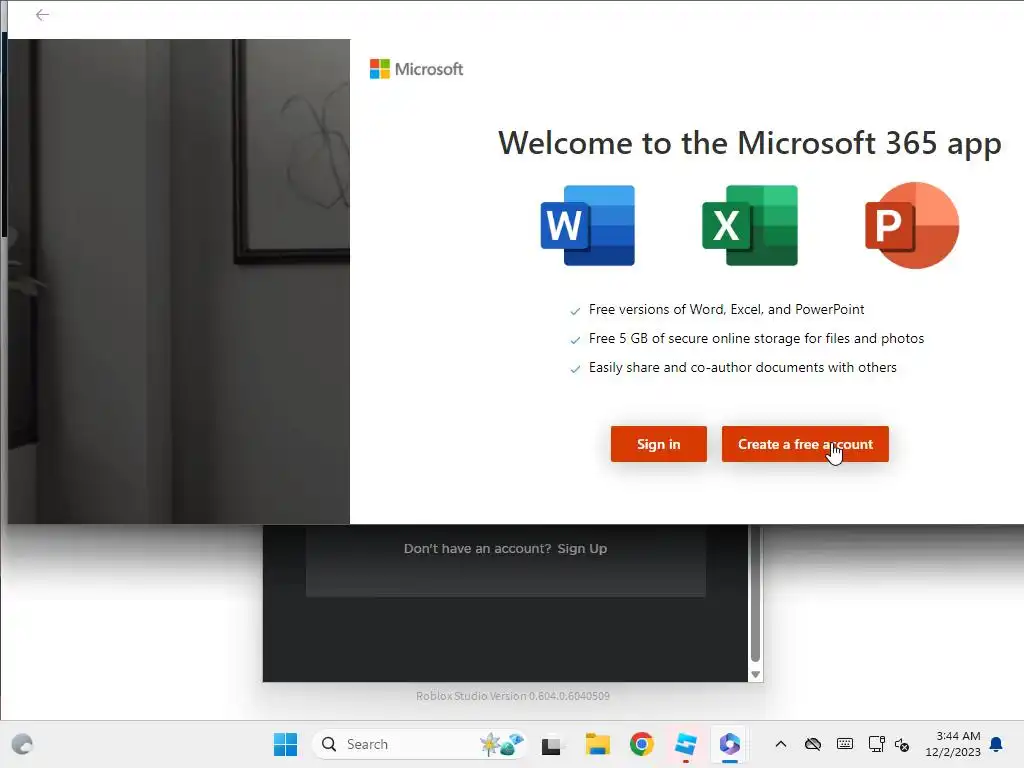Viewport: 1024px width, 768px height.
Task: Show hidden system tray icons
Action: point(780,744)
